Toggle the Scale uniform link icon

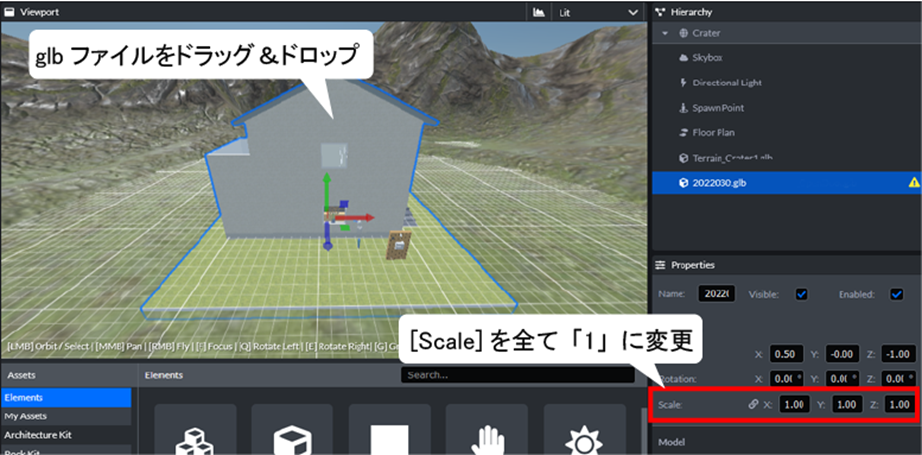click(753, 404)
